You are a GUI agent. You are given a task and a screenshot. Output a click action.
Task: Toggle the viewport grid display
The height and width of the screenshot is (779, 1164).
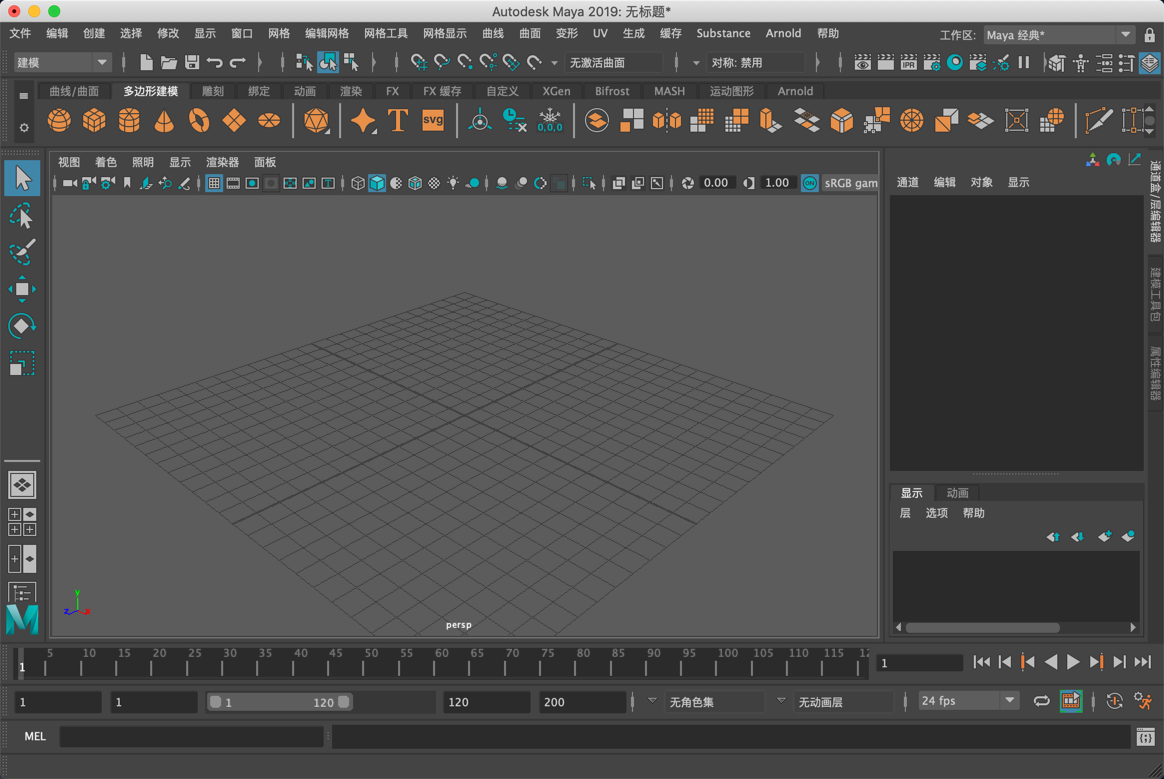(x=214, y=182)
